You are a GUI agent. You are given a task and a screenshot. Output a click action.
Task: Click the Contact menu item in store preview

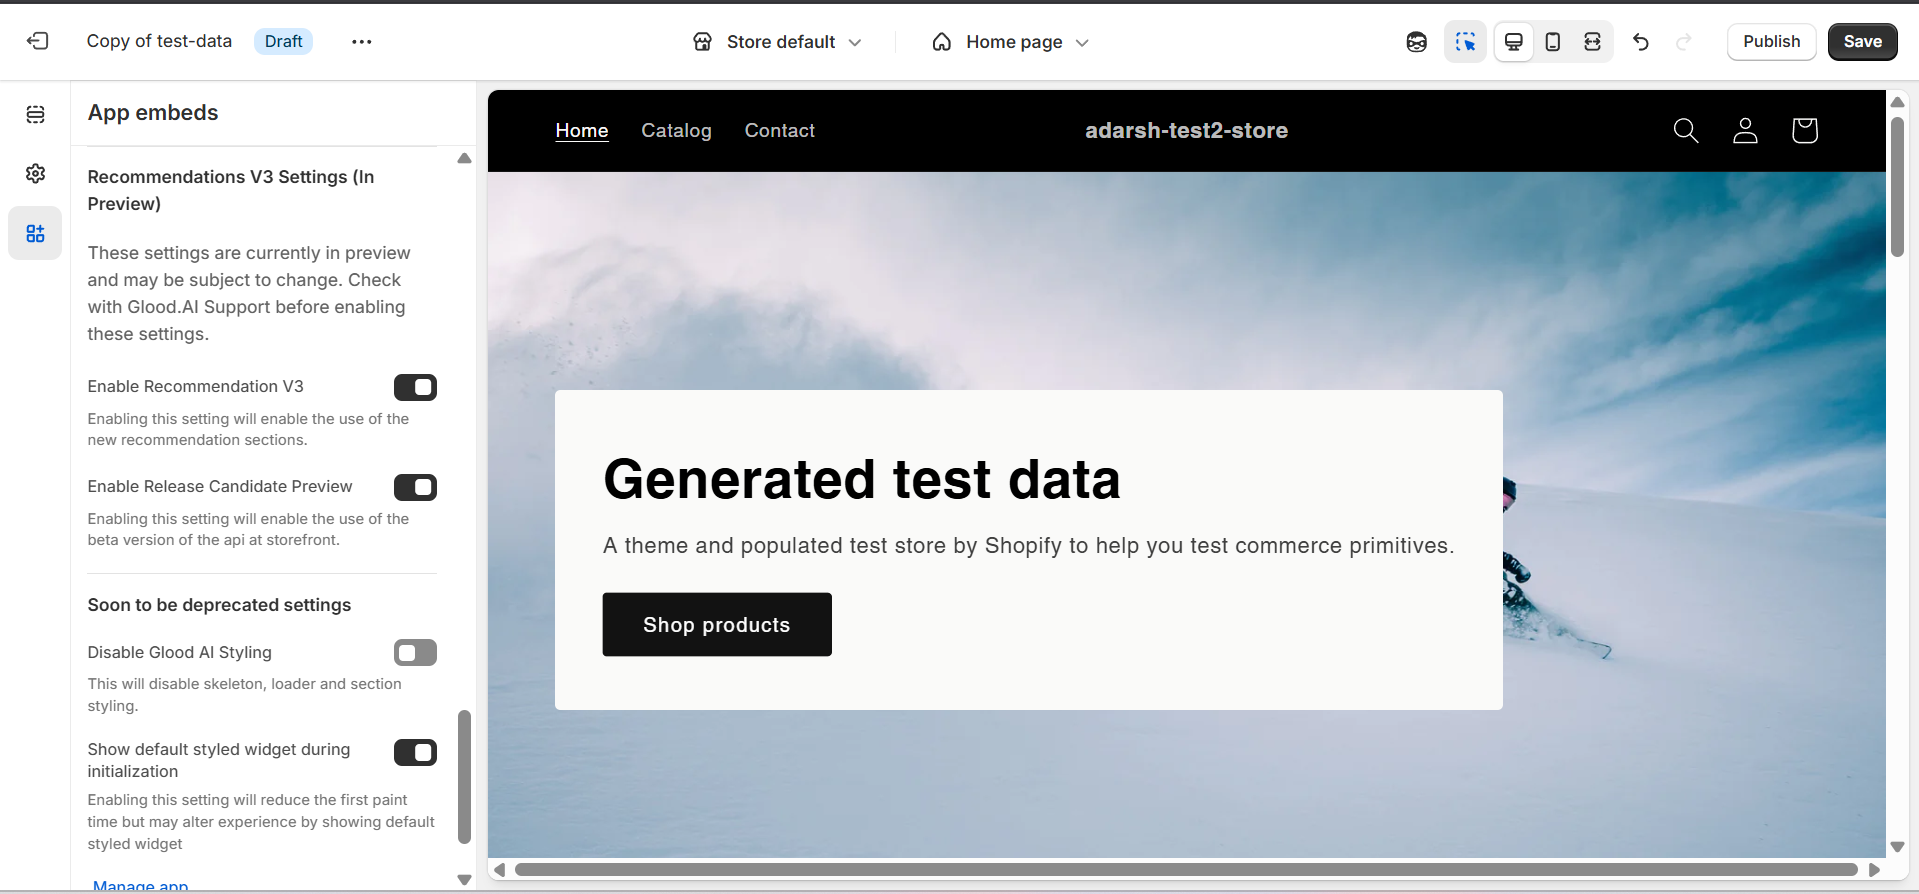point(779,130)
